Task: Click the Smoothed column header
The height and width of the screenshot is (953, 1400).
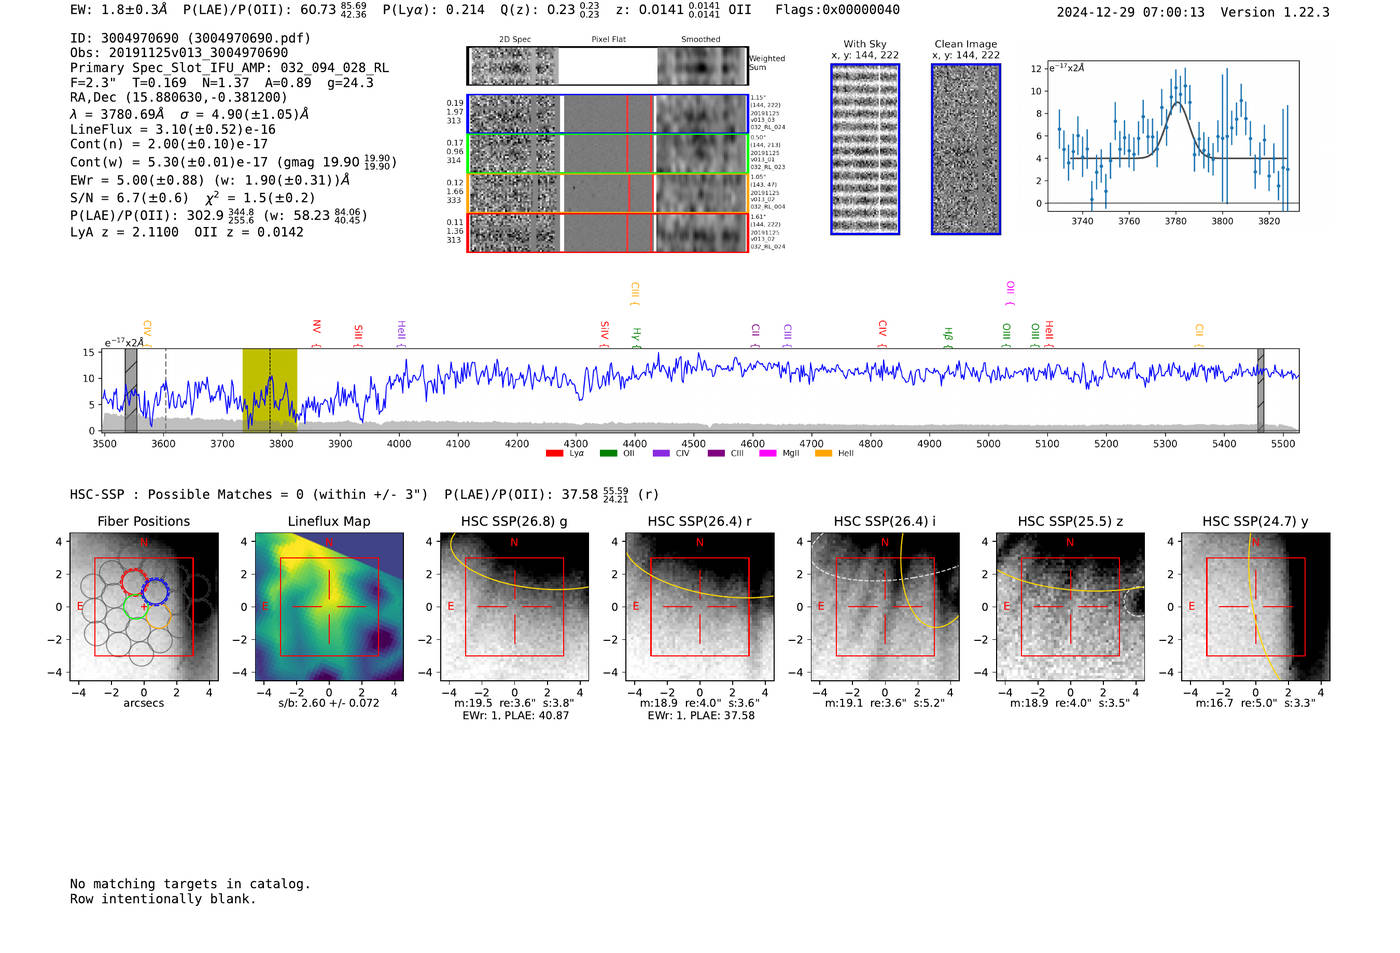Action: pos(700,40)
